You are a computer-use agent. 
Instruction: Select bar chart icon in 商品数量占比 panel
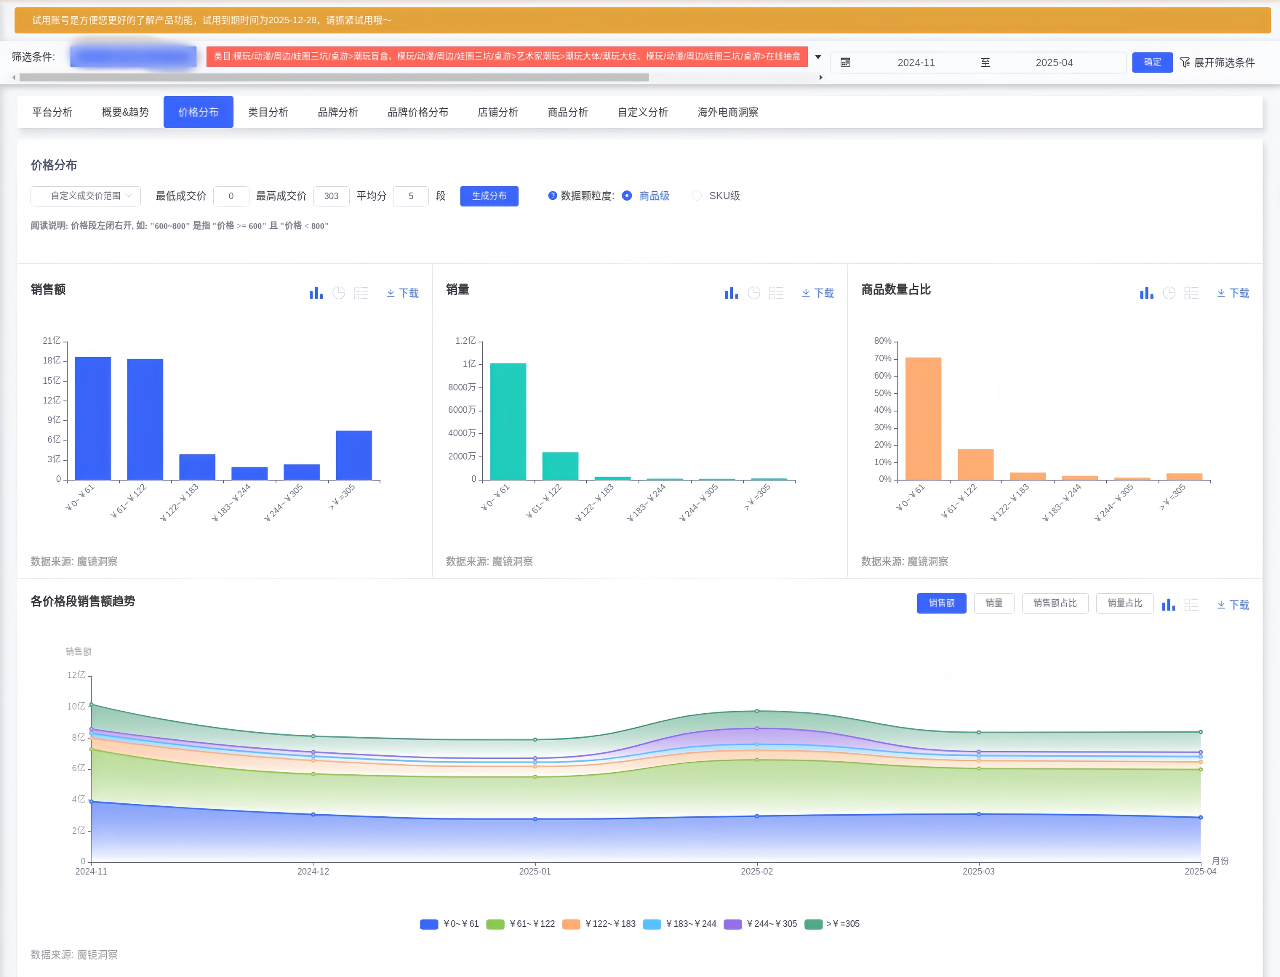[x=1146, y=293]
